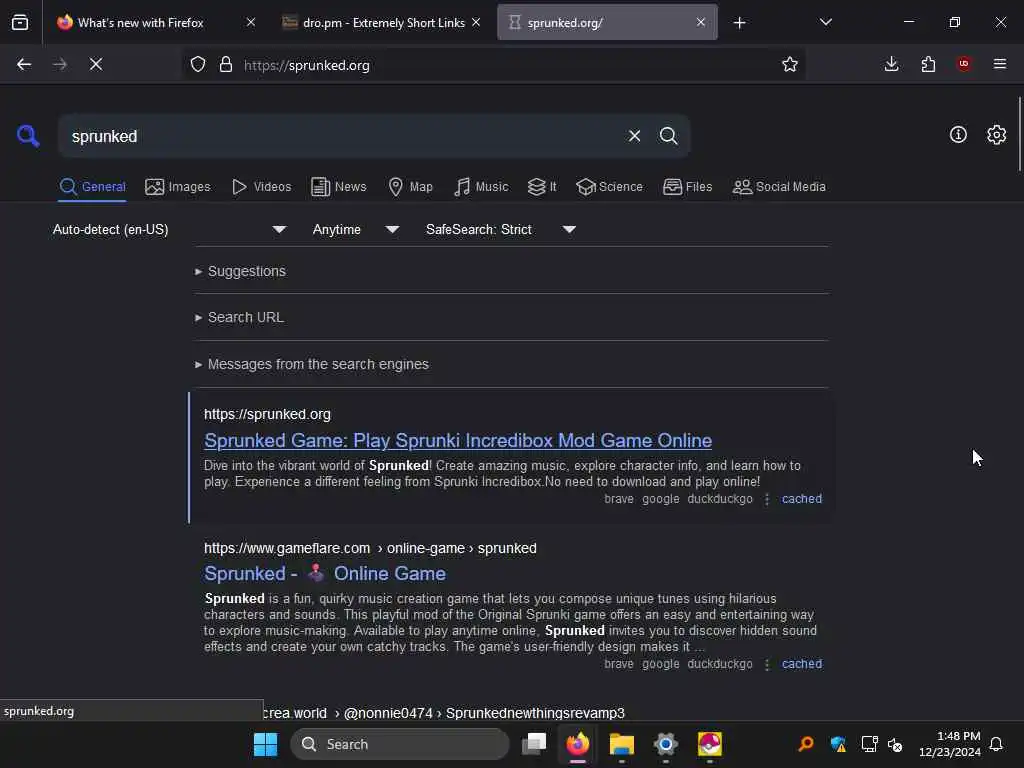Open the Settings gear taskbar app
The width and height of the screenshot is (1024, 768).
(665, 744)
